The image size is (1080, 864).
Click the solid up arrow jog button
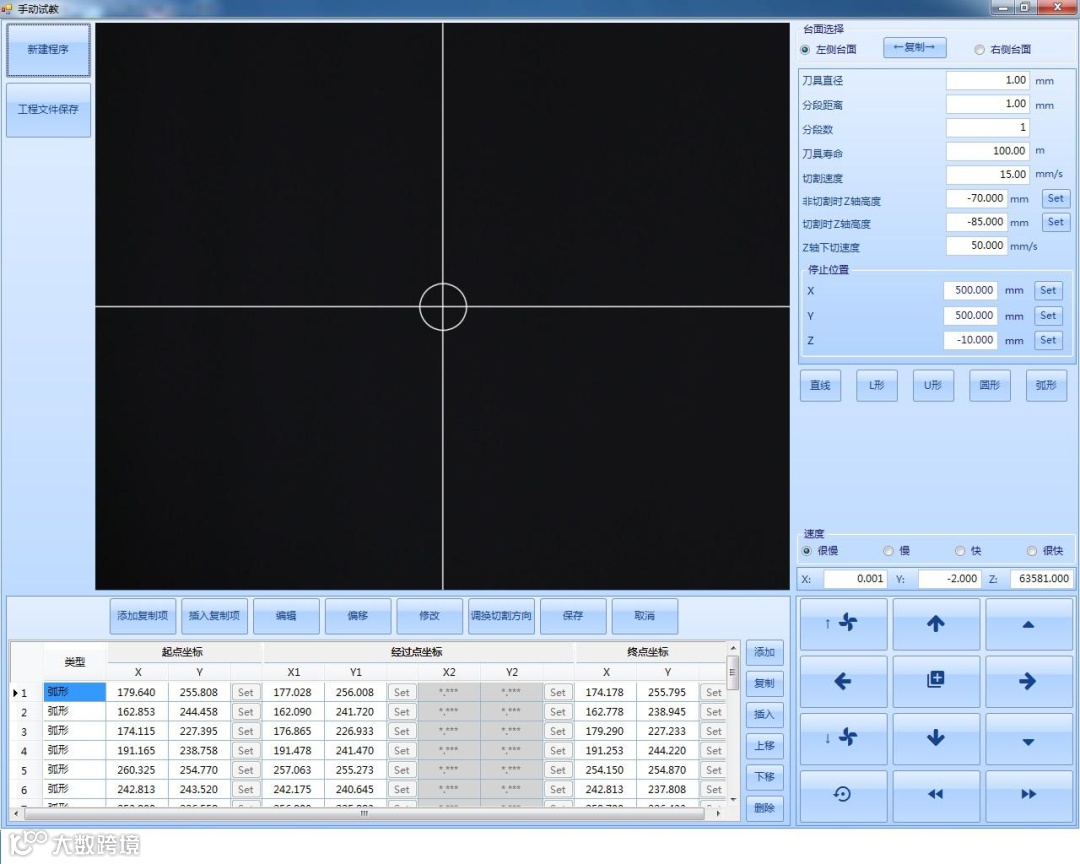[x=935, y=624]
